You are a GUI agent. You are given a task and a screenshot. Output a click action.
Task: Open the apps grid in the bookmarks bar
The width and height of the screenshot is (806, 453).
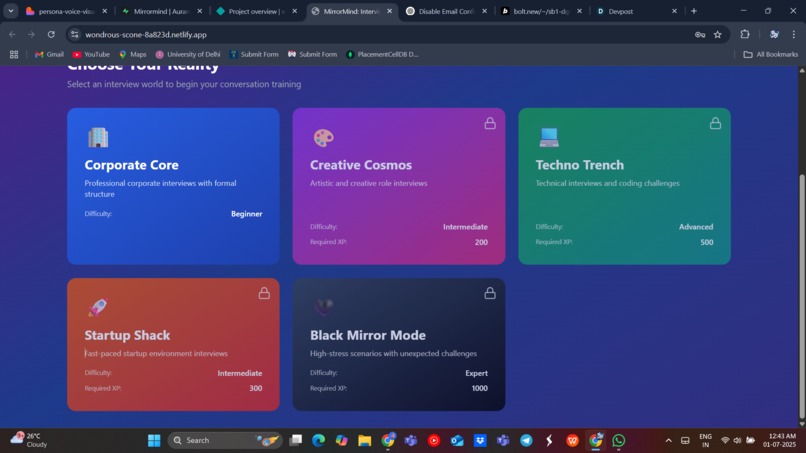click(x=14, y=54)
